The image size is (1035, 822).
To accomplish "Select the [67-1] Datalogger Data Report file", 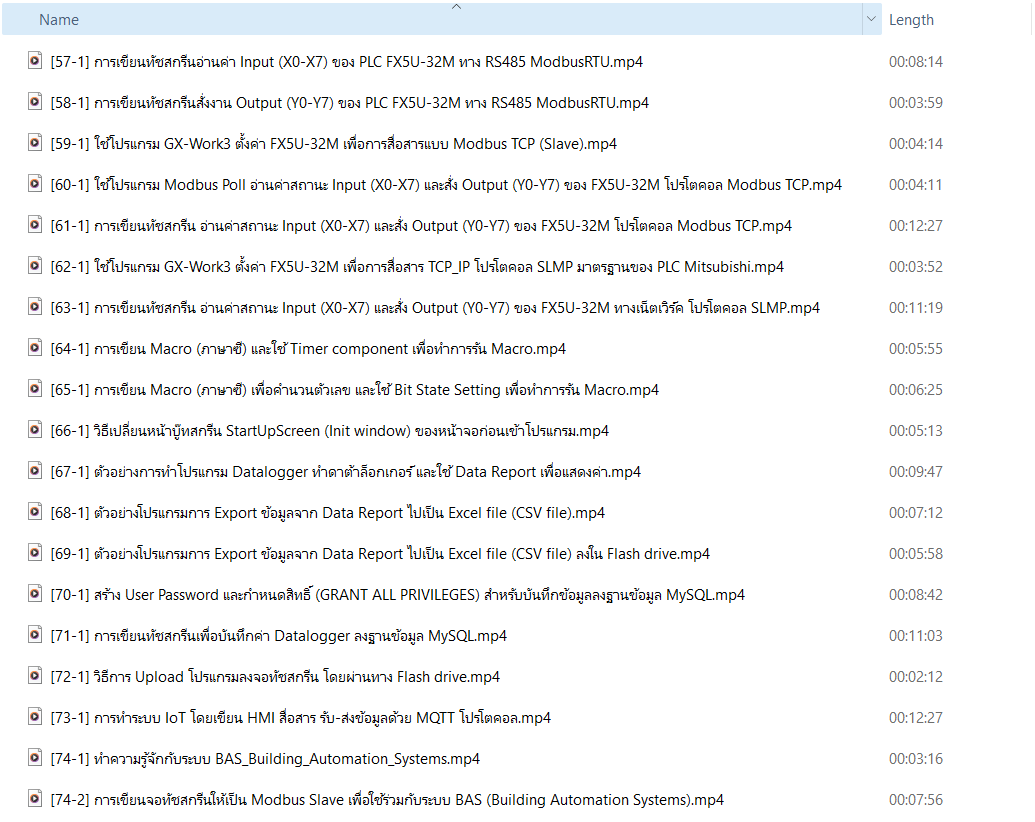I will (345, 472).
